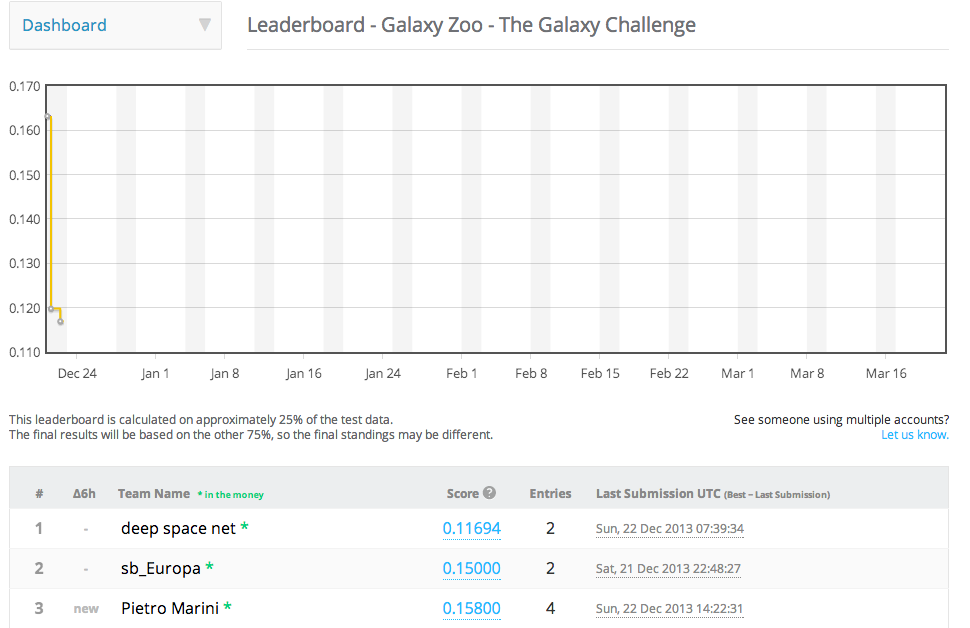Click the Sun, 22 Dec 2013 14:22:31 timestamp
The height and width of the screenshot is (628, 970).
tap(670, 609)
